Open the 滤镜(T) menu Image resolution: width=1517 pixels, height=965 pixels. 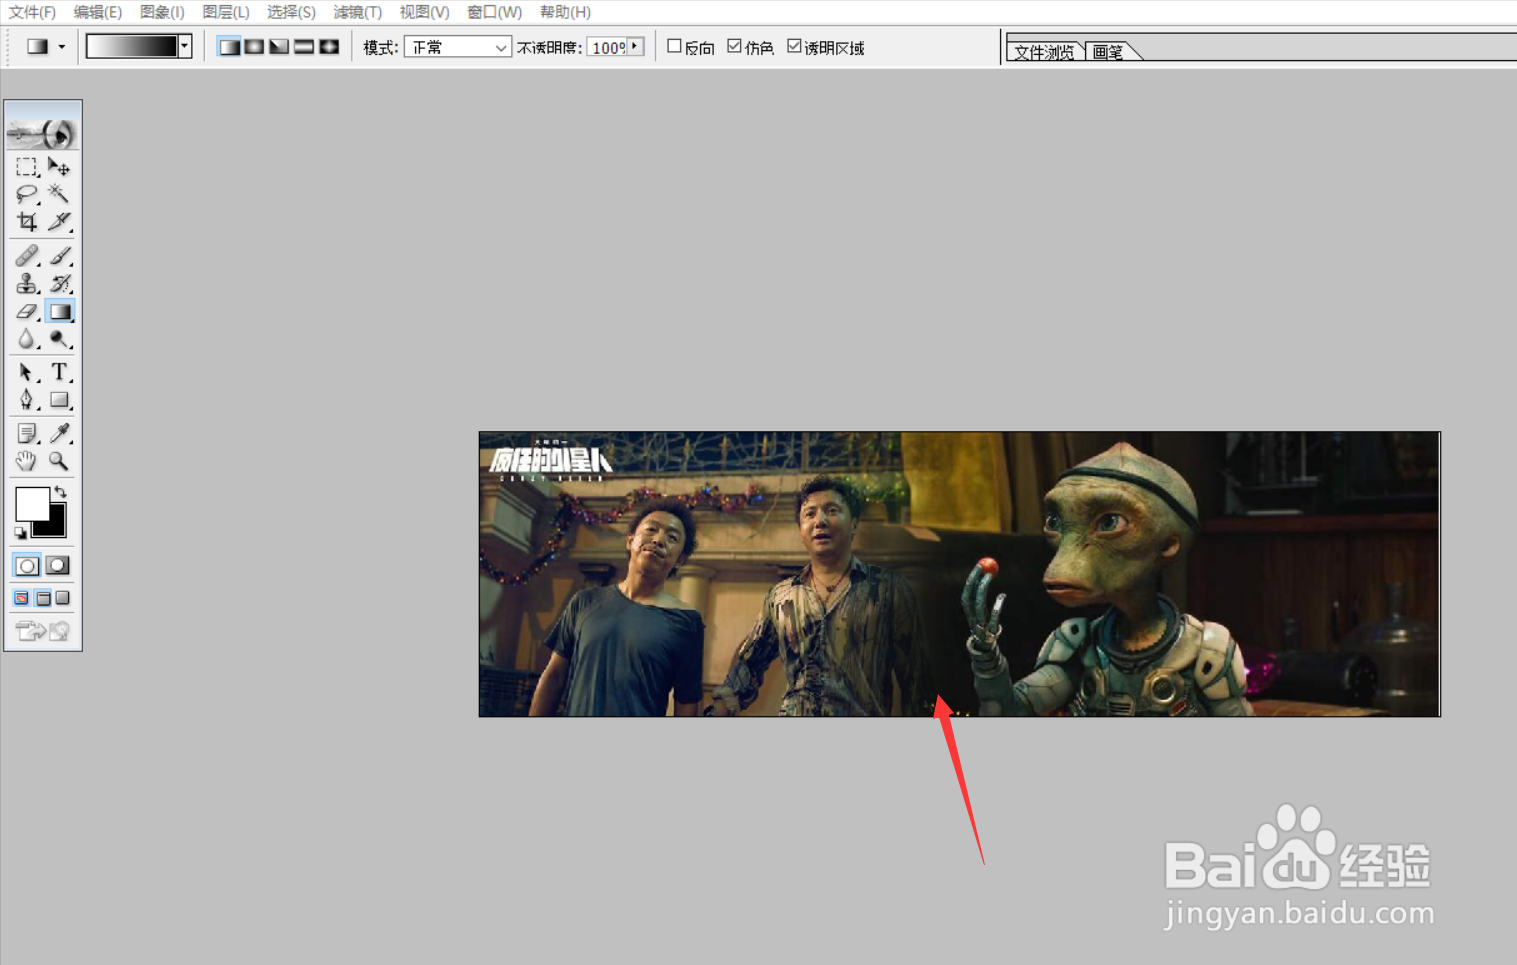pos(358,12)
